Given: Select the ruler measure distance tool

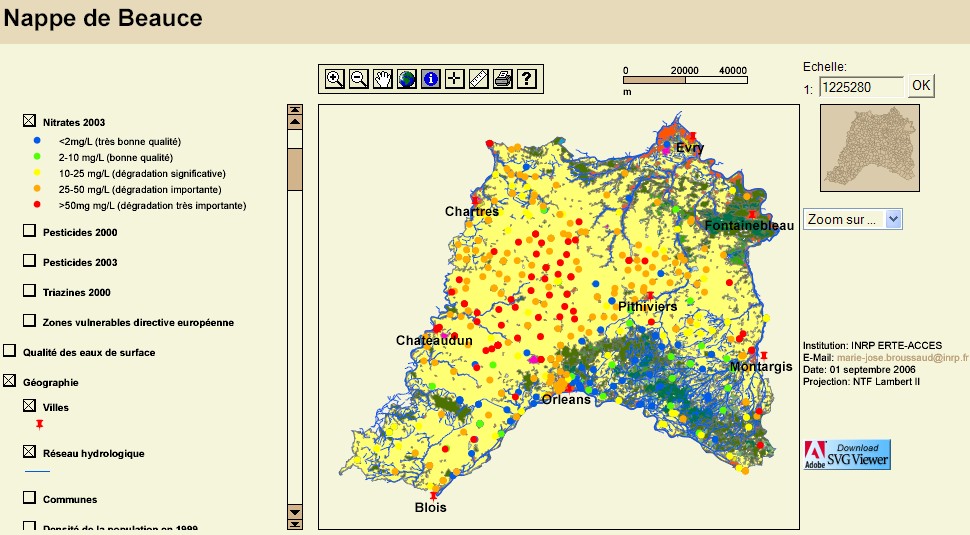Looking at the screenshot, I should pyautogui.click(x=479, y=79).
